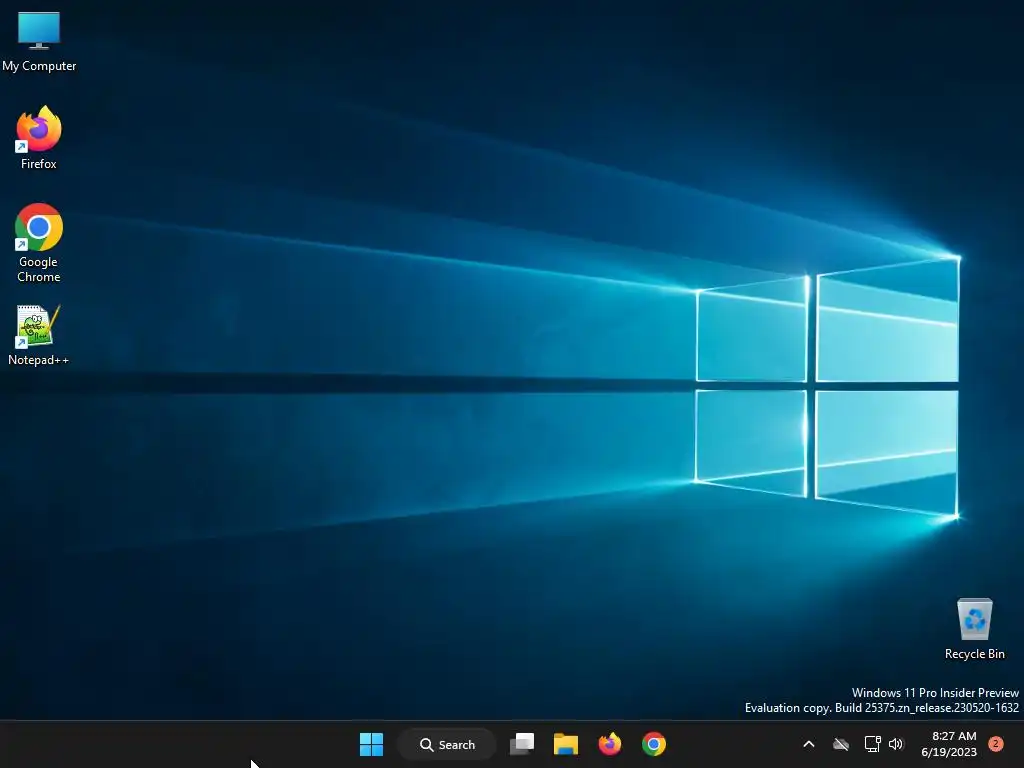Open the notification badge showing 2
This screenshot has height=768, width=1024.
tap(996, 744)
